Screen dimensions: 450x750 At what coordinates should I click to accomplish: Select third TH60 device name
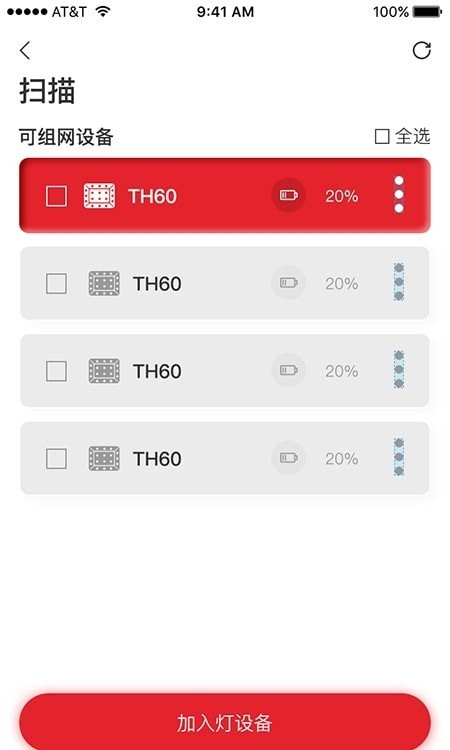157,371
